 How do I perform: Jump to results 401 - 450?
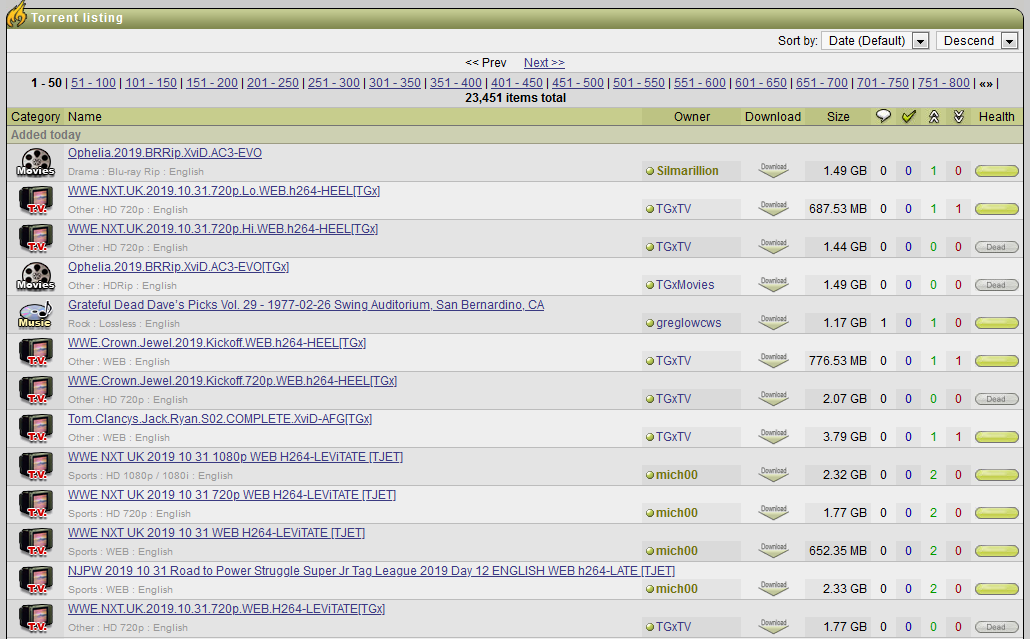click(x=517, y=83)
